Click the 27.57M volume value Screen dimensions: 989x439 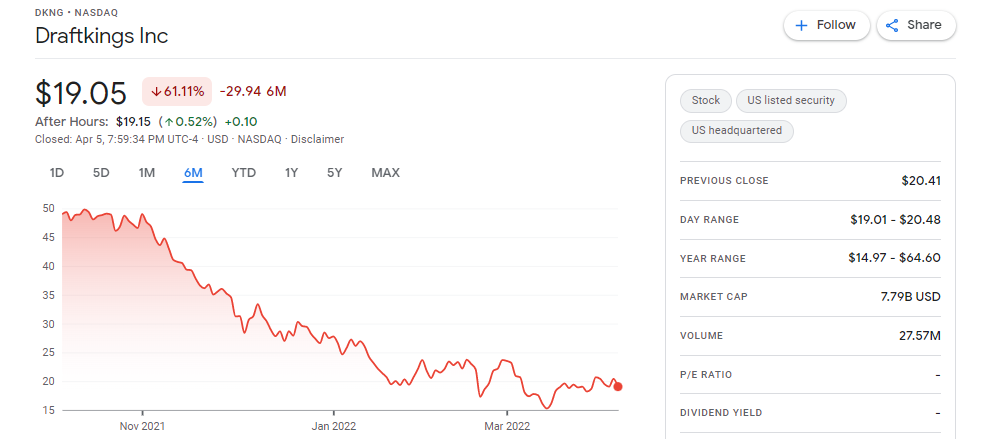click(x=920, y=336)
